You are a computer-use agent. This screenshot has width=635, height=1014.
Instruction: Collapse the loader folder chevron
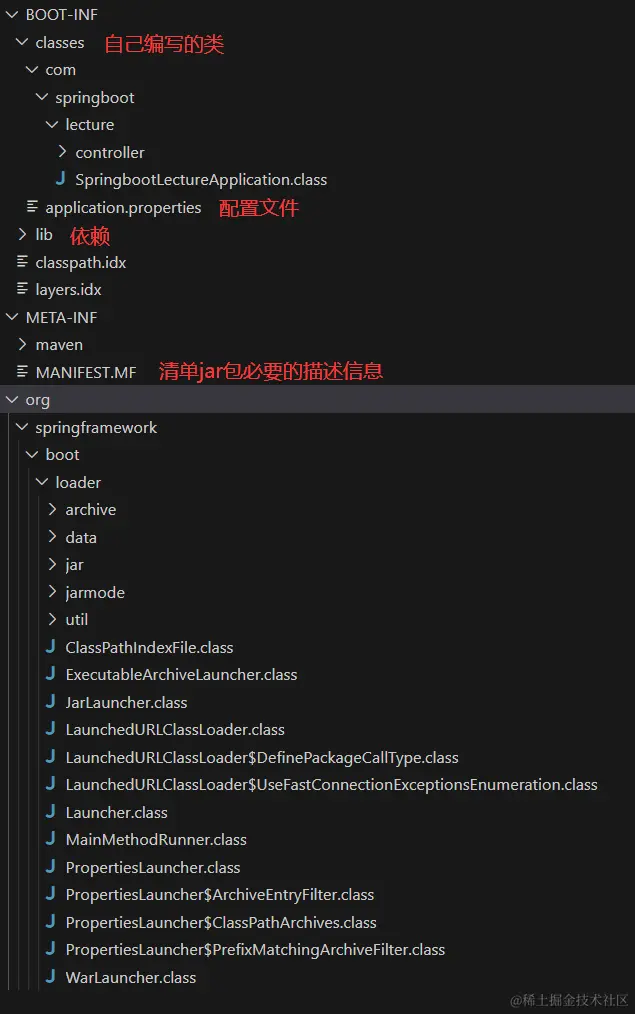[x=42, y=482]
